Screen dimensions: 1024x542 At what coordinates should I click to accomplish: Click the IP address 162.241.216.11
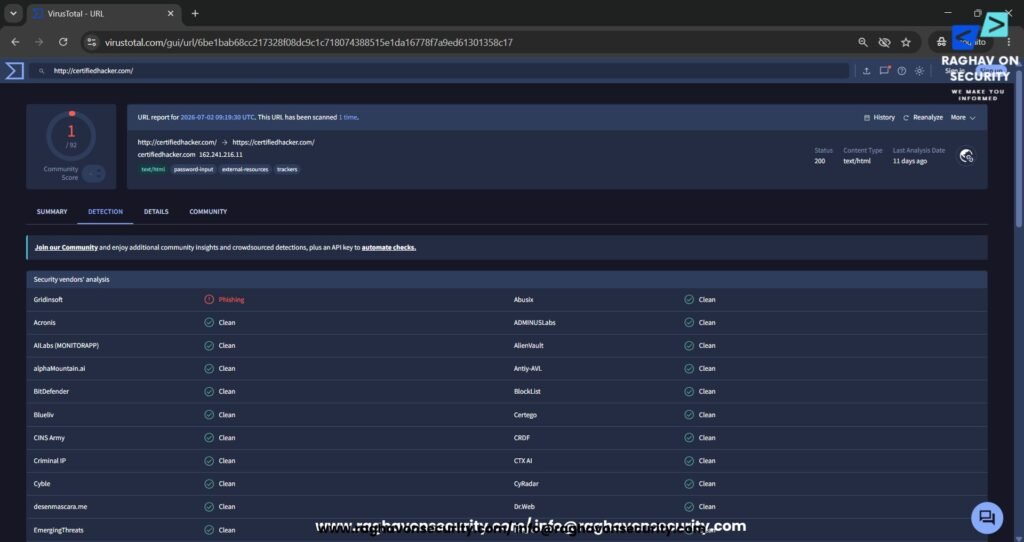tap(221, 155)
